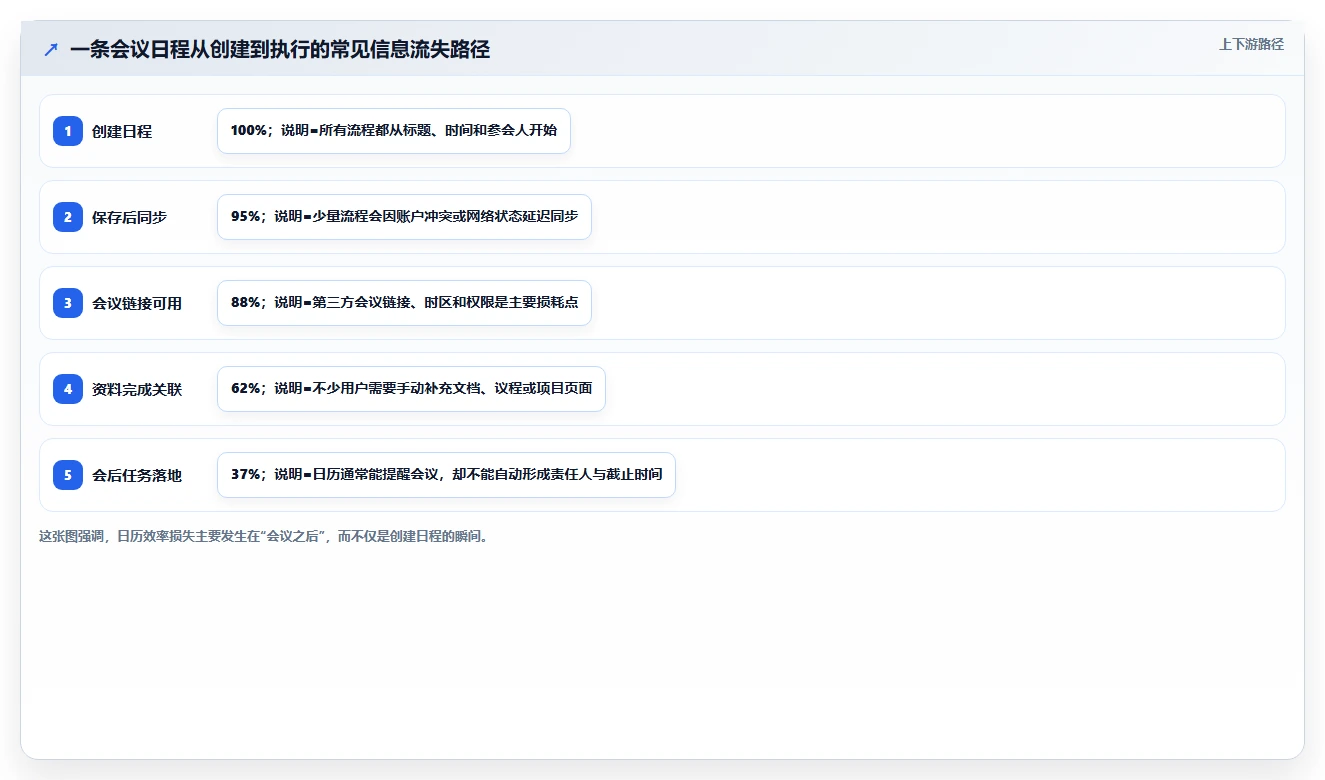This screenshot has height=780, width=1325.
Task: Select step badge 5 for 会后任务落地
Action: 68,475
